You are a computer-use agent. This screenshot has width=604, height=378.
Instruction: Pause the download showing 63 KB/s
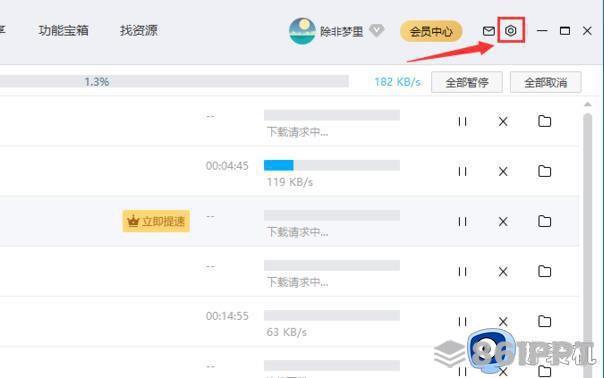462,322
